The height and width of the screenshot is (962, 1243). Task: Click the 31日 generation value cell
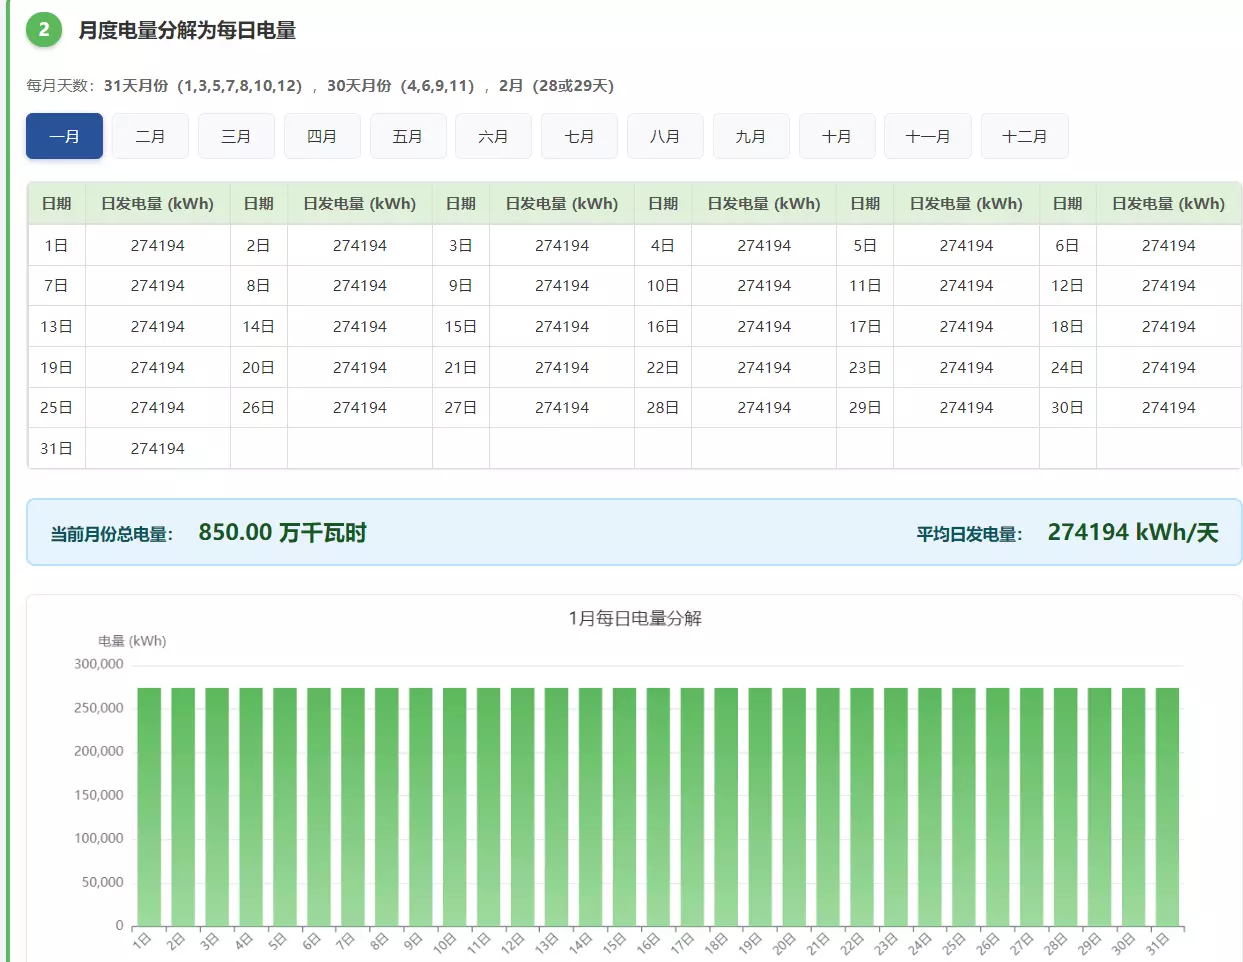(157, 448)
